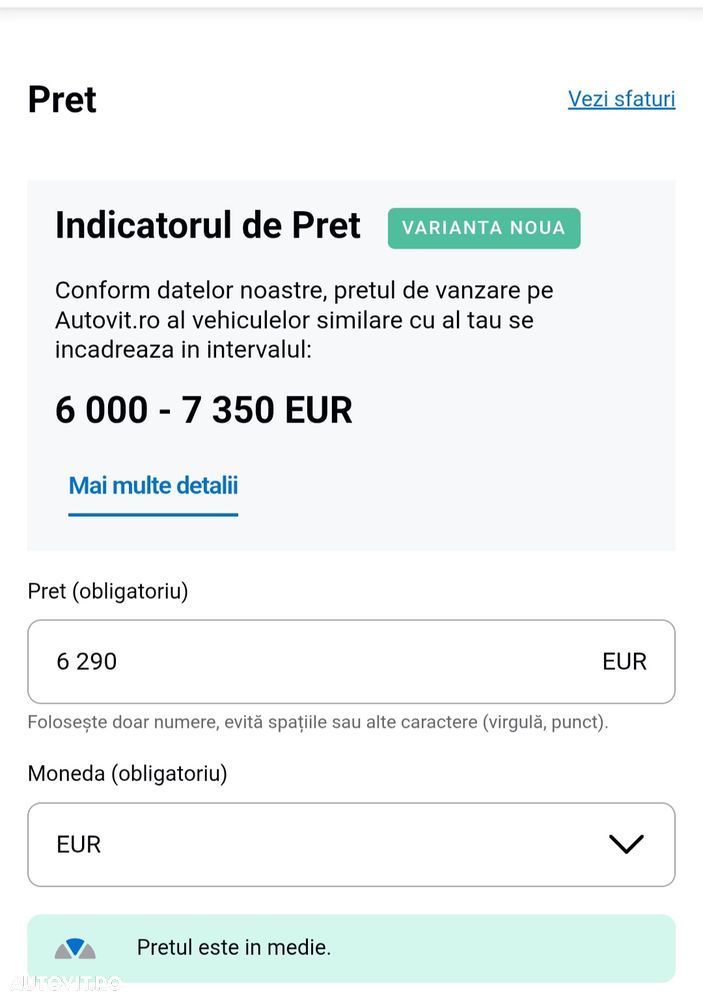Click the "Indicatorul de Pret" title
Viewport: 703px width, 1000px height.
pyautogui.click(x=207, y=226)
